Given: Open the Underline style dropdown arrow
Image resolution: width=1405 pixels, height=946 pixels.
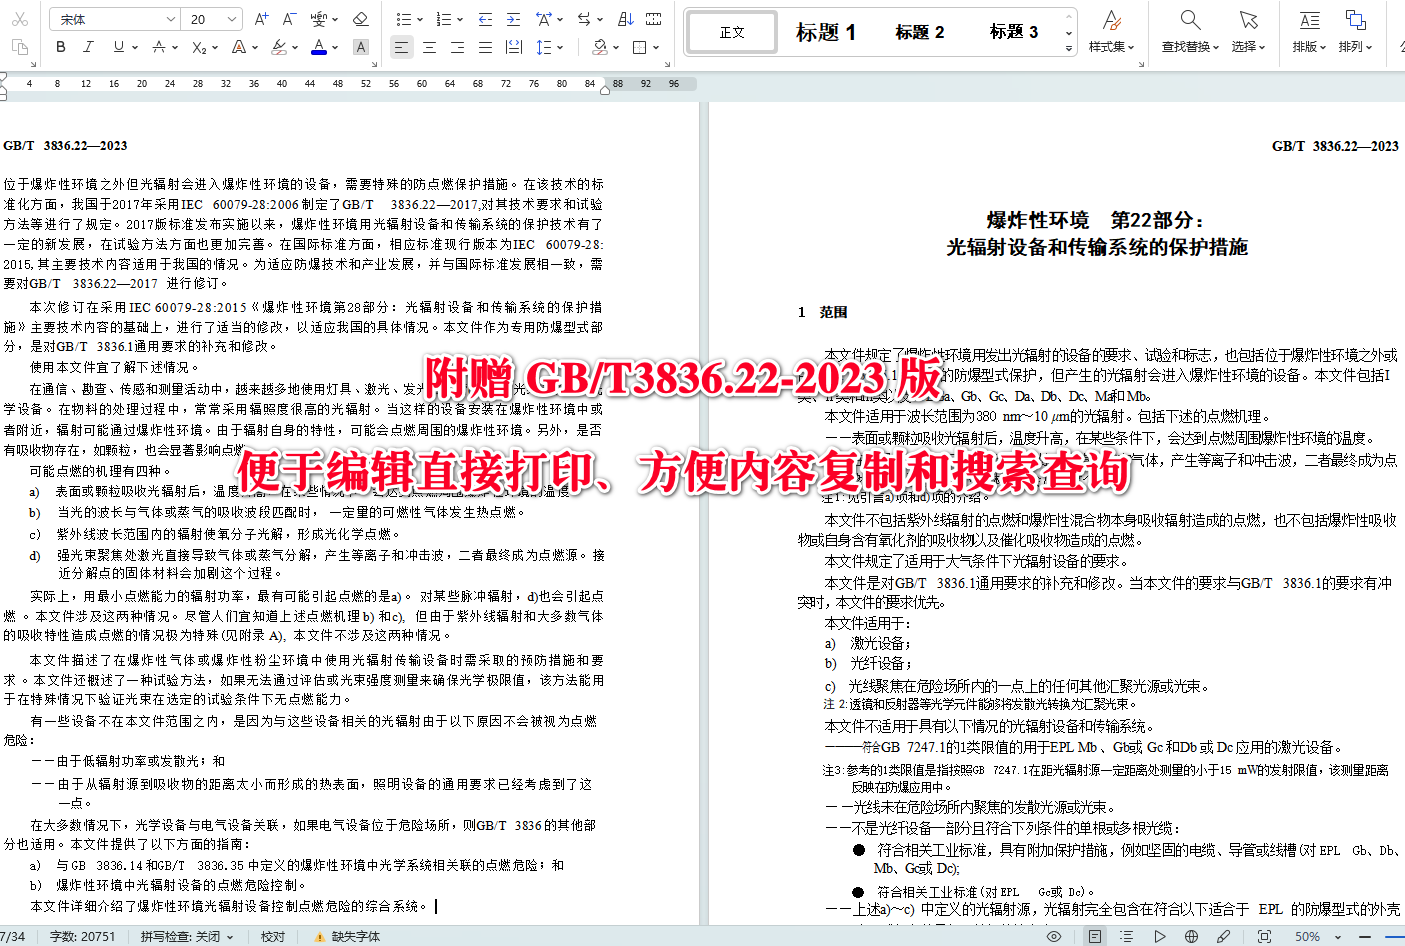Looking at the screenshot, I should (x=134, y=47).
